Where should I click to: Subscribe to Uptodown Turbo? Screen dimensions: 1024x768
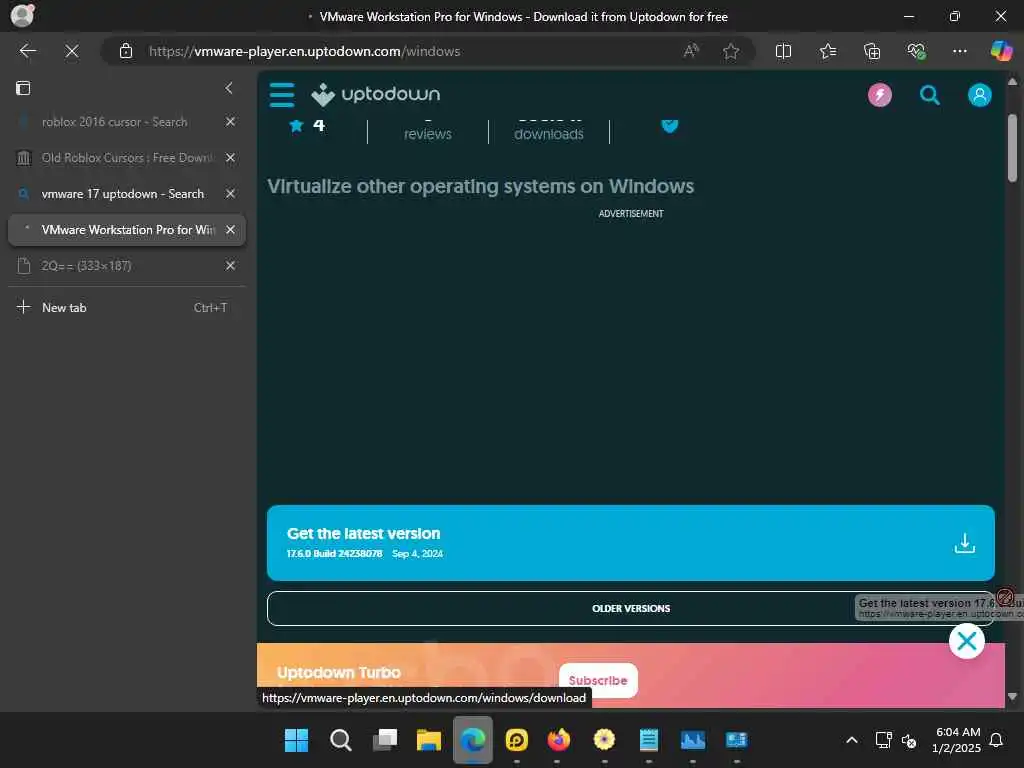[598, 680]
